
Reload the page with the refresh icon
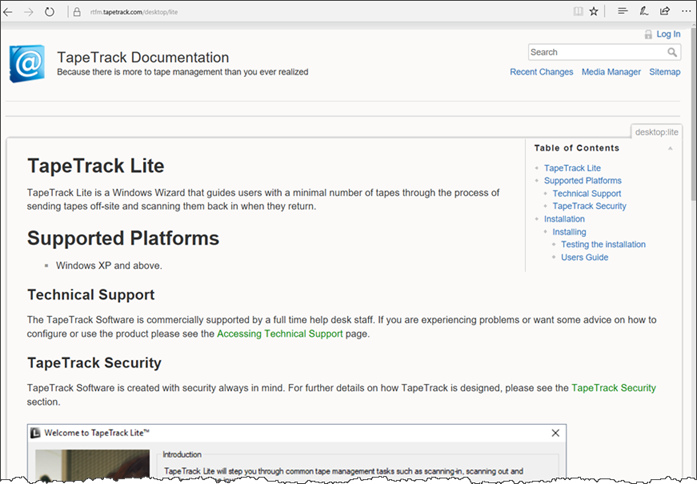click(49, 12)
